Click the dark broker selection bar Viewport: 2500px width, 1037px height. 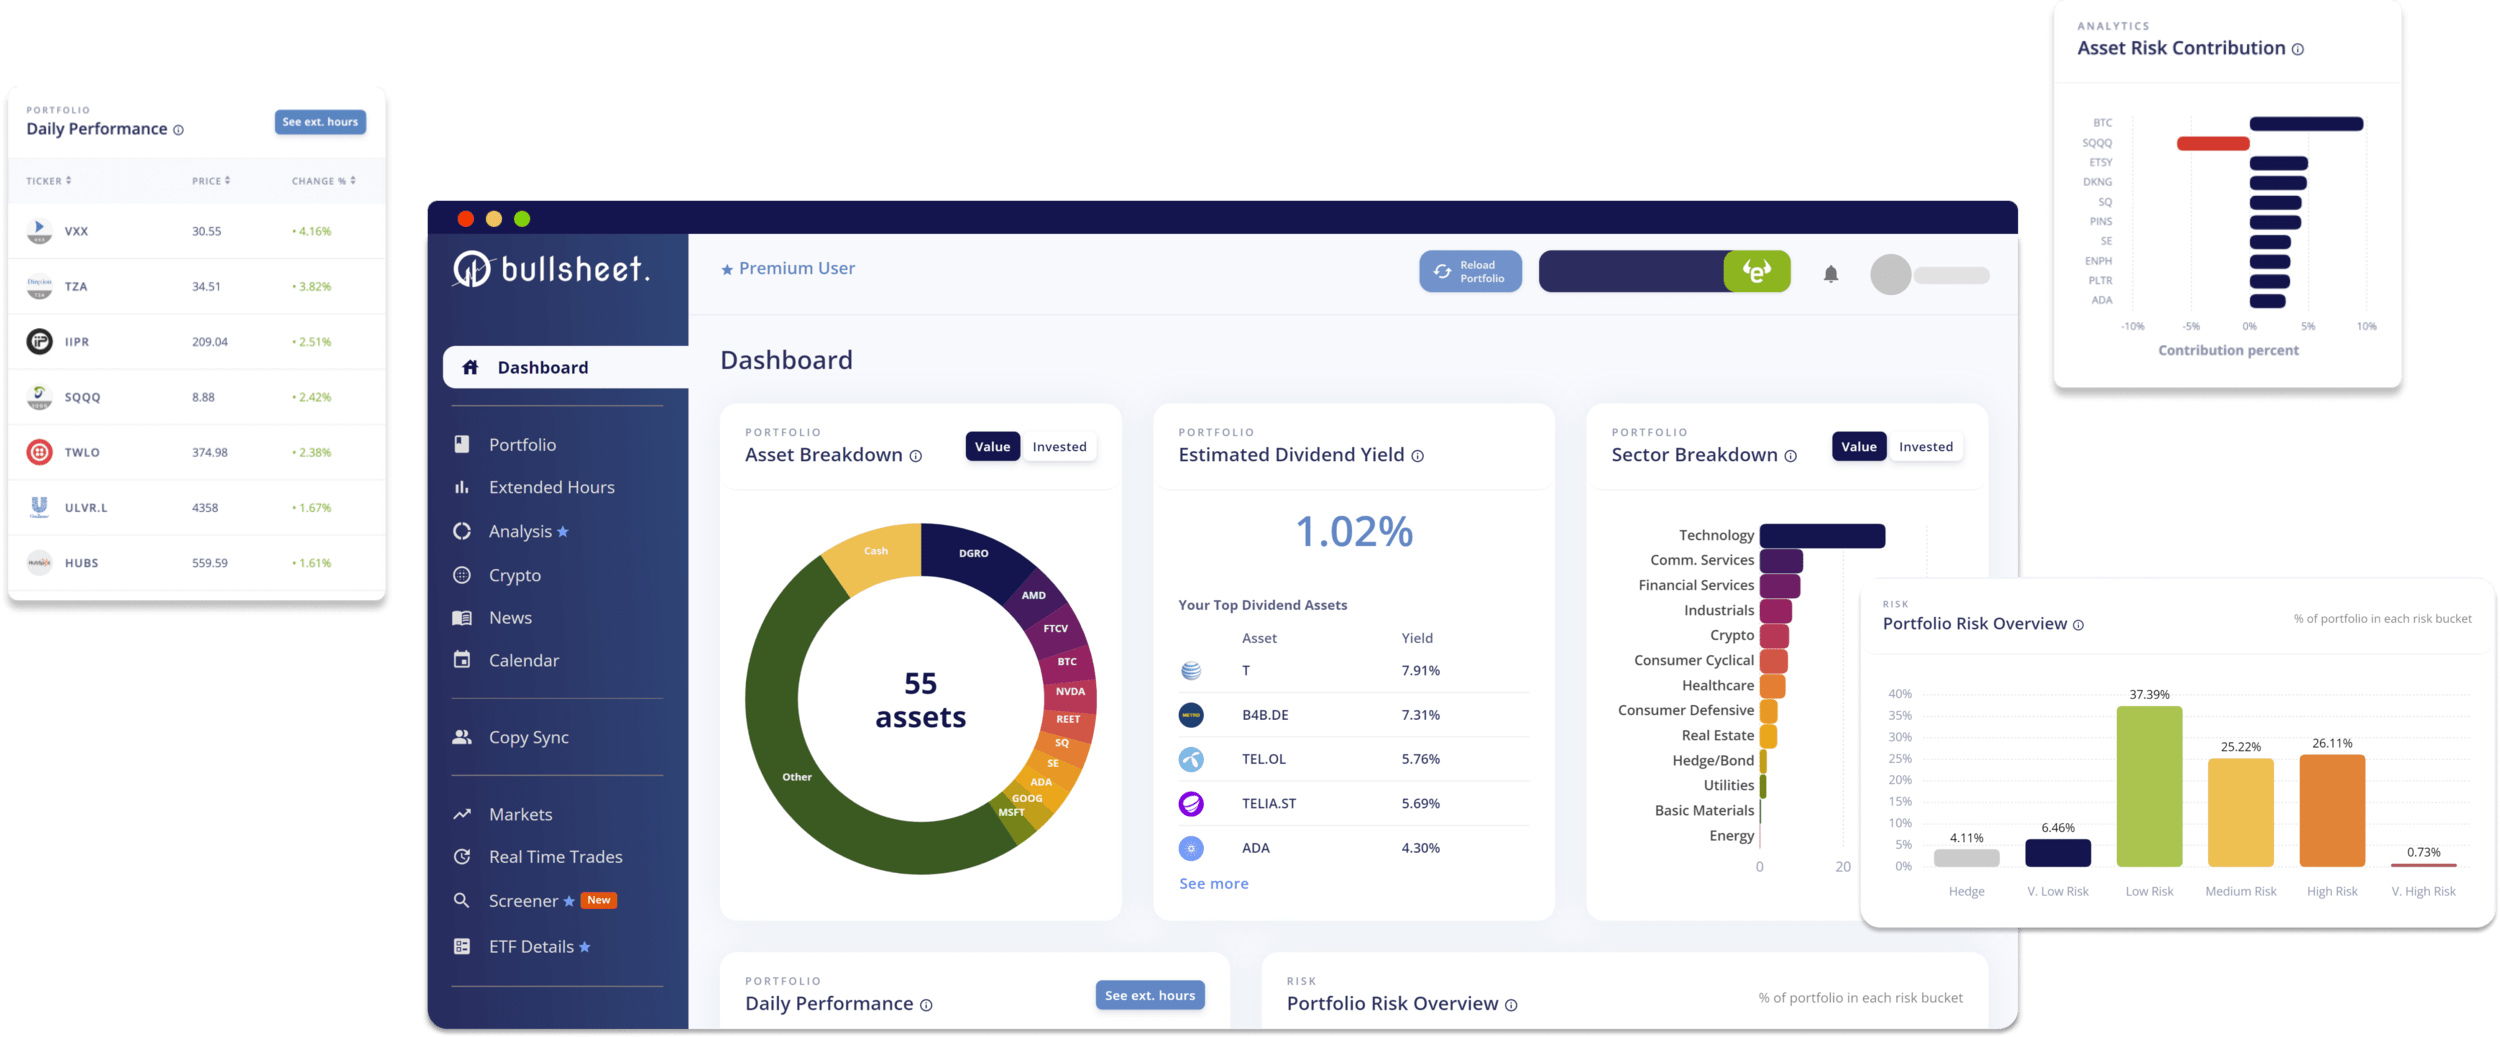[1631, 271]
